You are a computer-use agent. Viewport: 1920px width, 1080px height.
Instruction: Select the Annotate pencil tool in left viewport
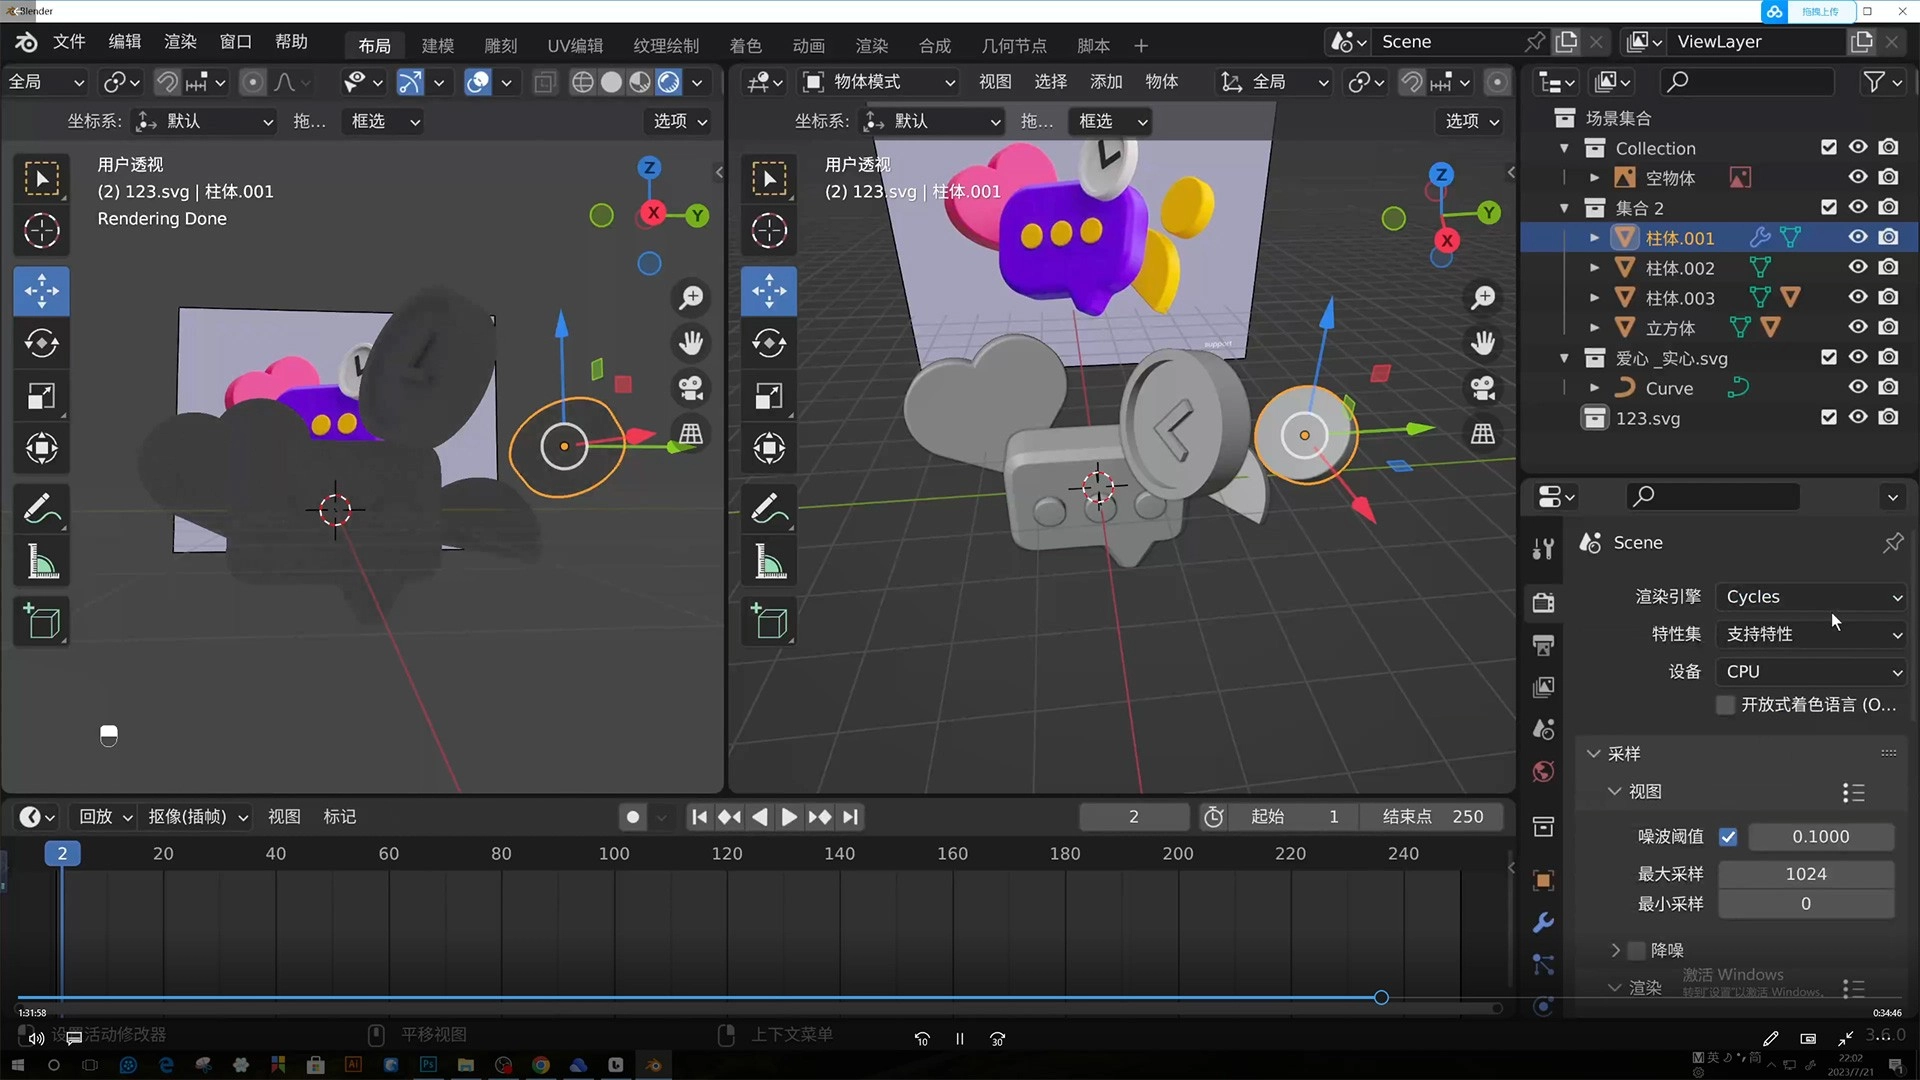coord(41,509)
